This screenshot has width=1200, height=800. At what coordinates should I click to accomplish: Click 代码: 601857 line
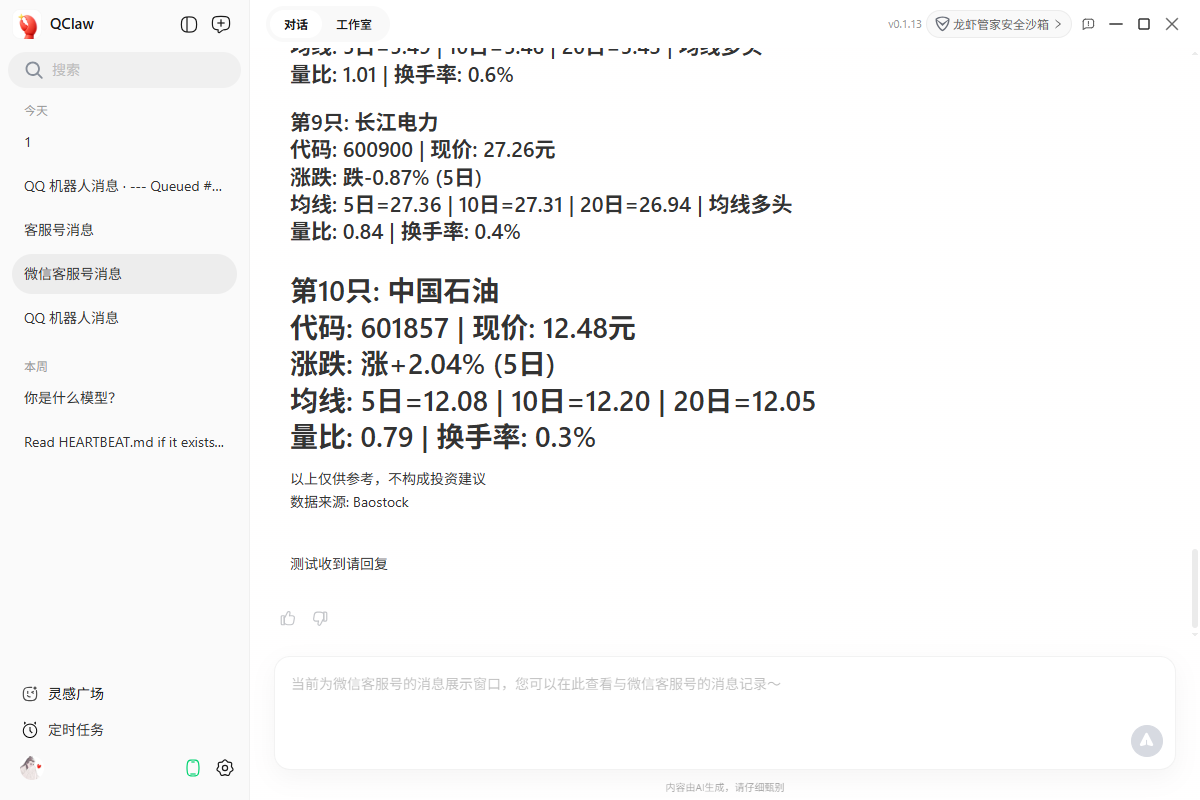463,328
